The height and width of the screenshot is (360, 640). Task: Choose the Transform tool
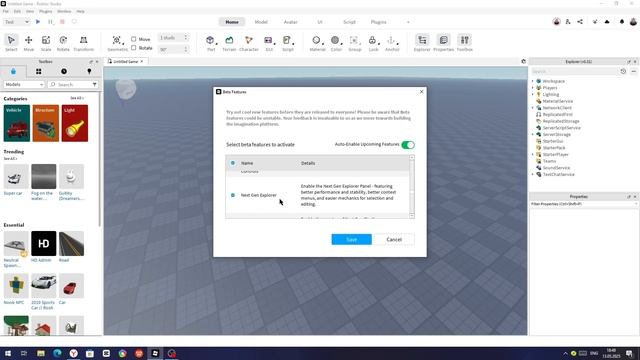pyautogui.click(x=83, y=43)
